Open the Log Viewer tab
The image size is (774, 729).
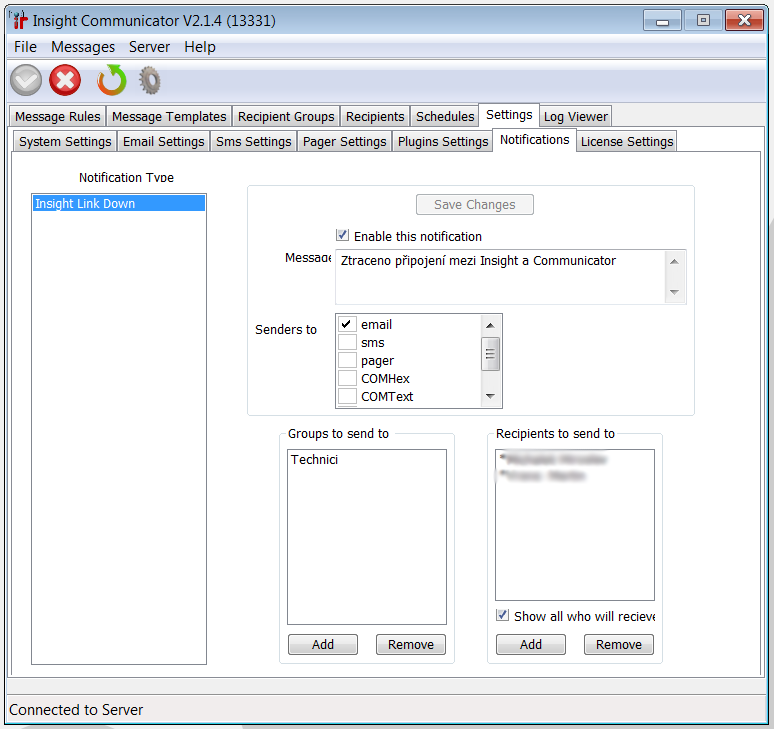575,116
